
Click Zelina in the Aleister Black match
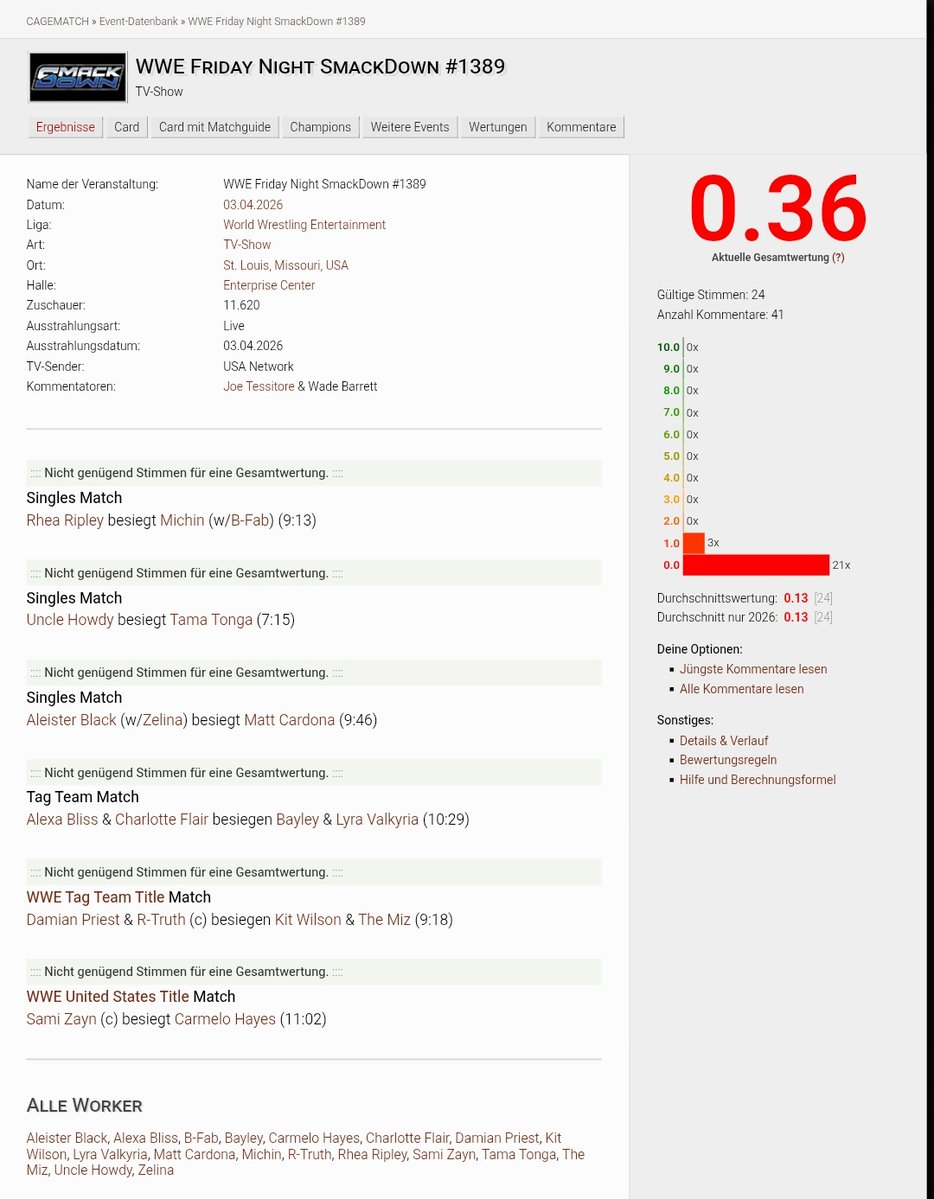(x=162, y=720)
